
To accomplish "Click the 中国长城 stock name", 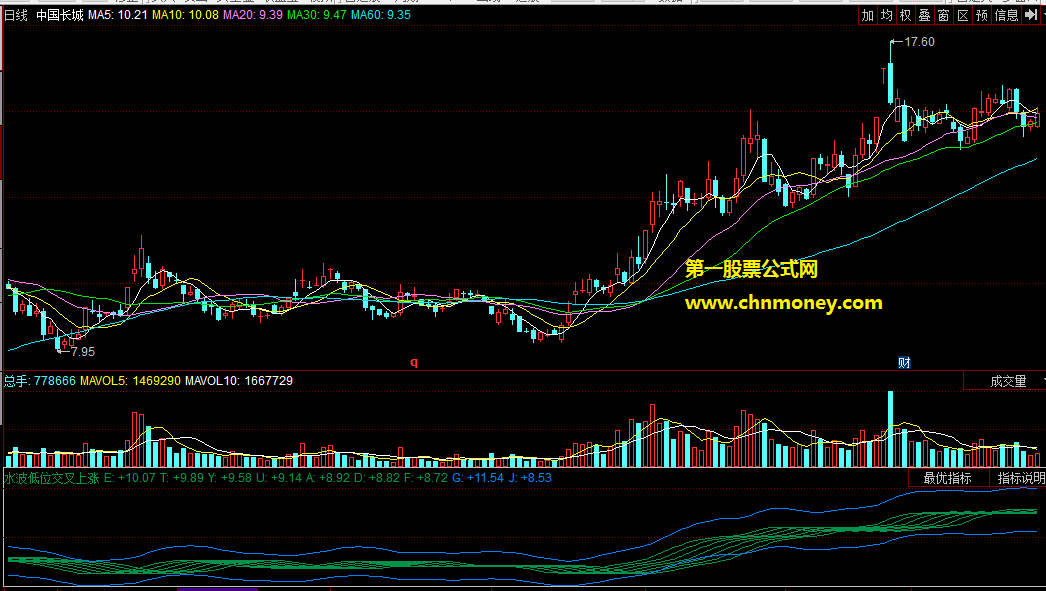I will tap(60, 15).
